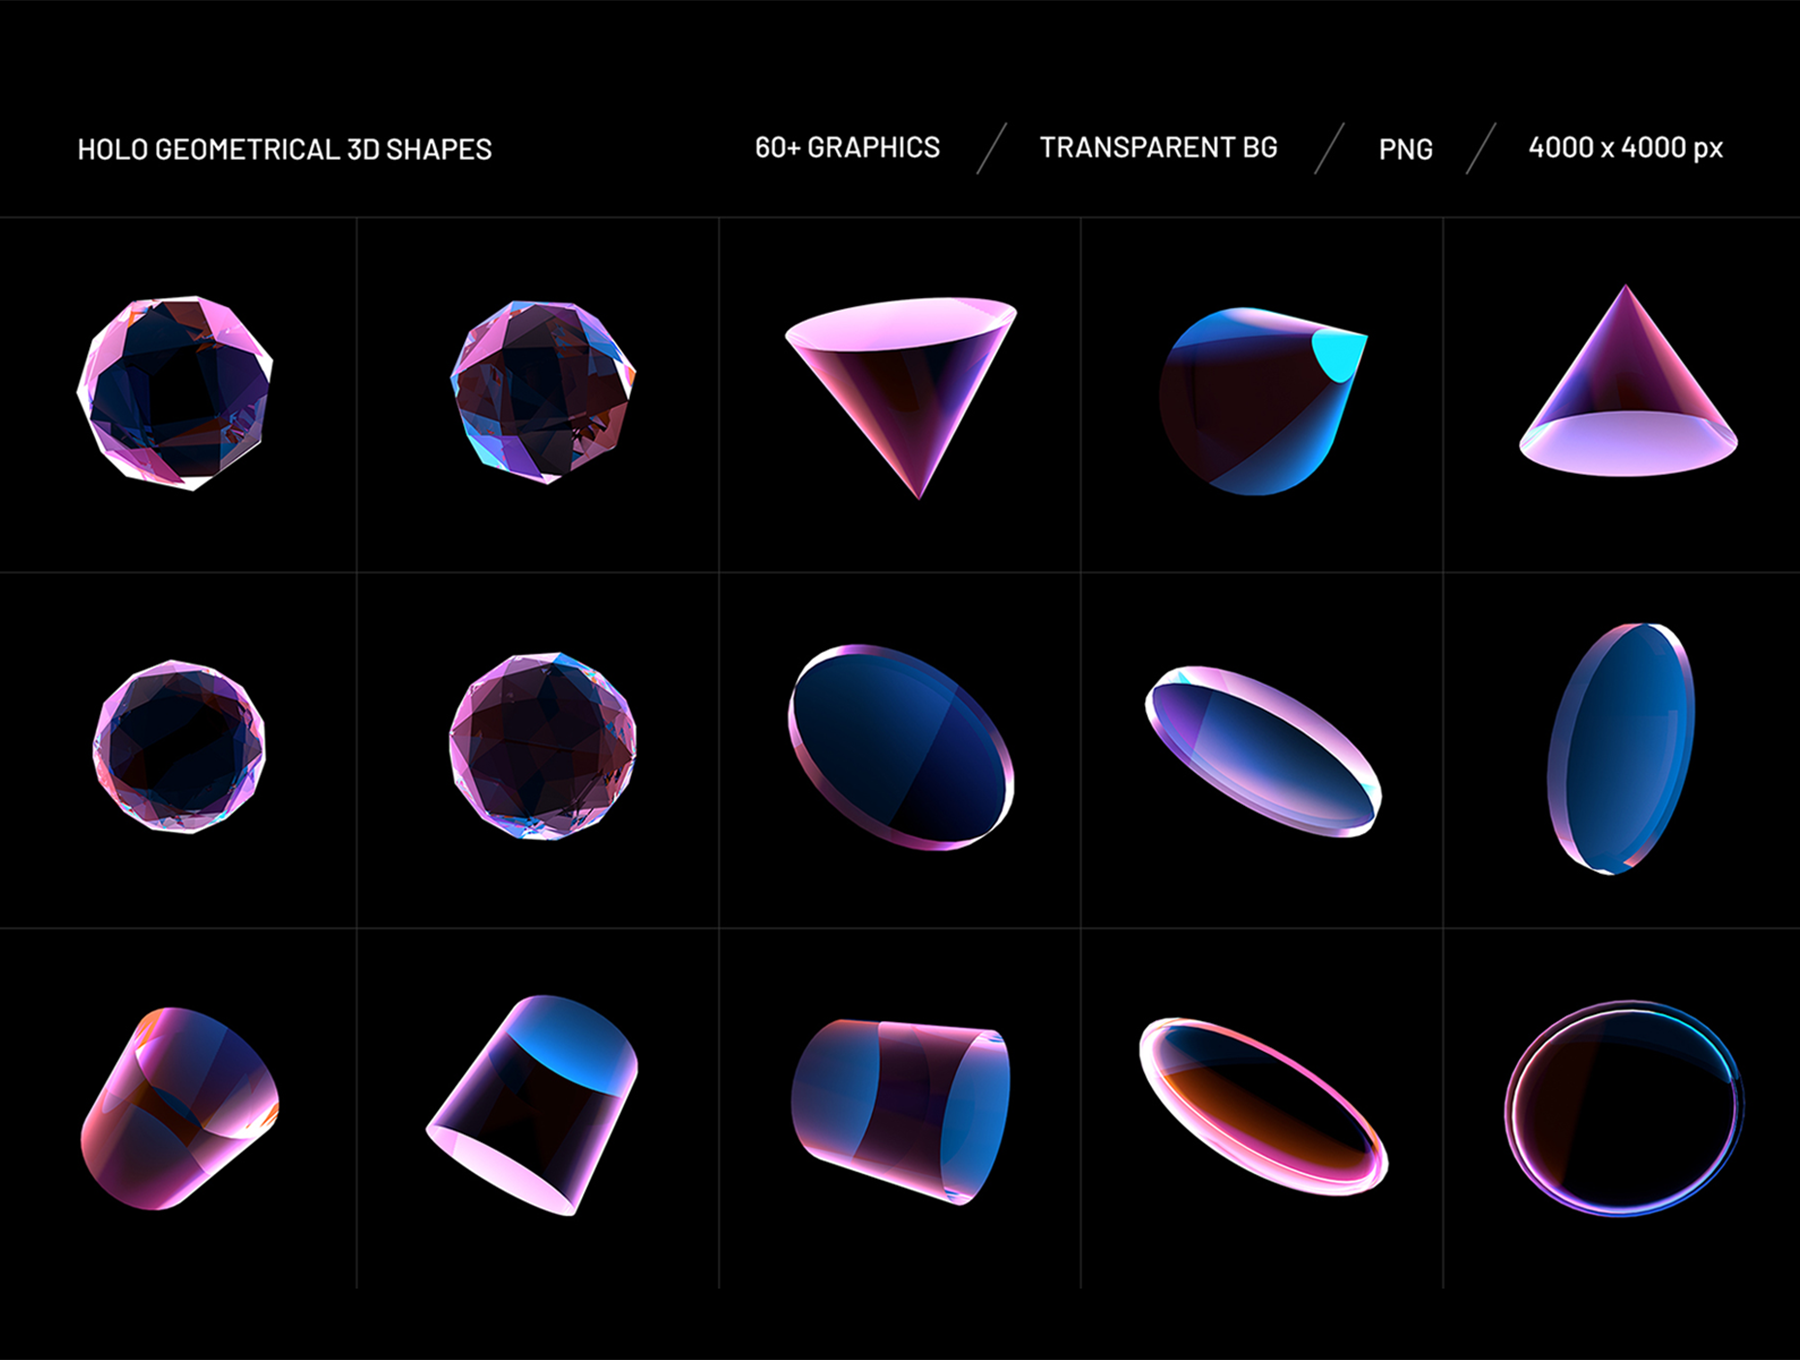Select the orange-tinted tilted oval ring
The image size is (1800, 1360).
click(x=1262, y=1106)
